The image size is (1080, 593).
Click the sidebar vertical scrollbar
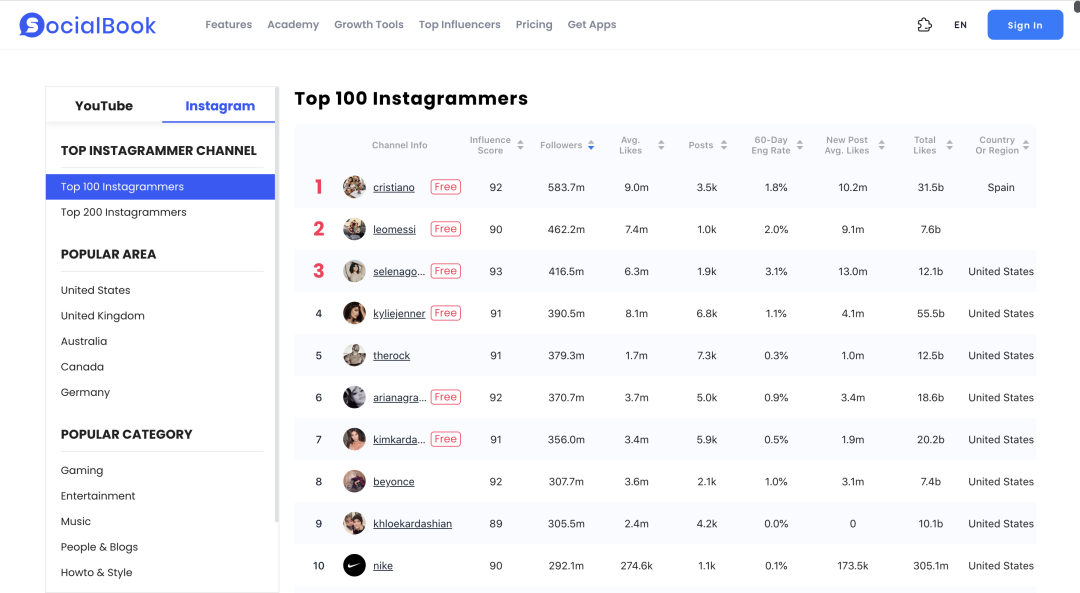coord(277,303)
